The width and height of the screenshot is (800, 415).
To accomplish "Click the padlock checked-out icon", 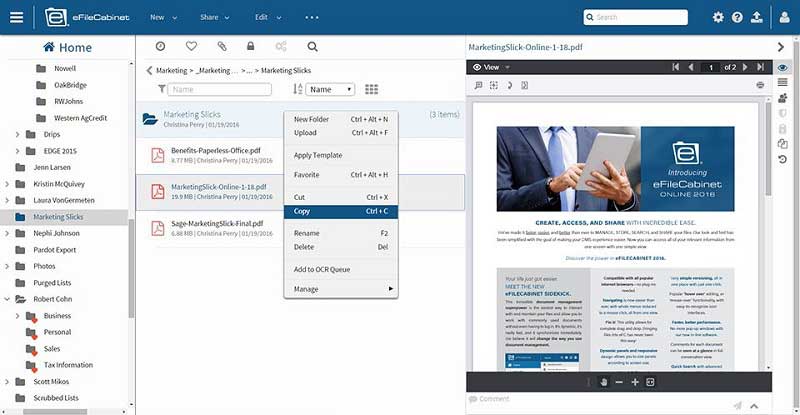I will pyautogui.click(x=251, y=46).
